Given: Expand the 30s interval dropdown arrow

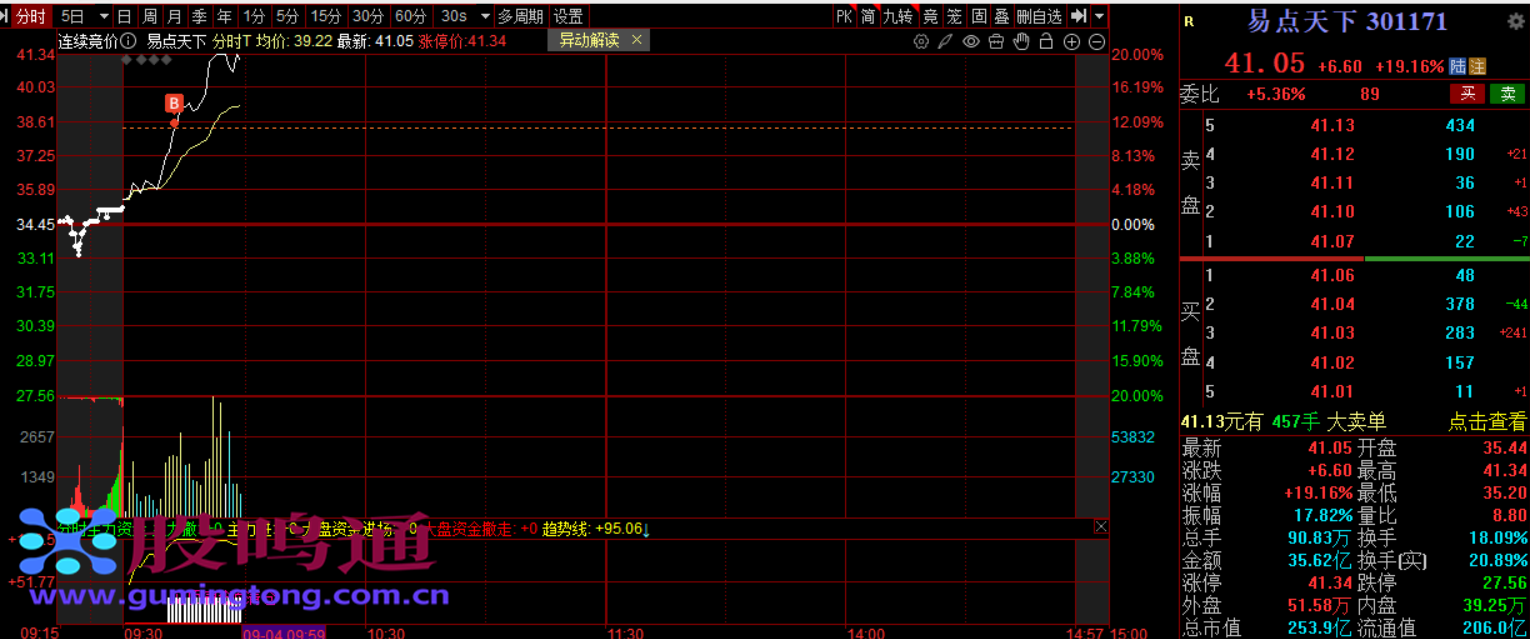Looking at the screenshot, I should [485, 16].
